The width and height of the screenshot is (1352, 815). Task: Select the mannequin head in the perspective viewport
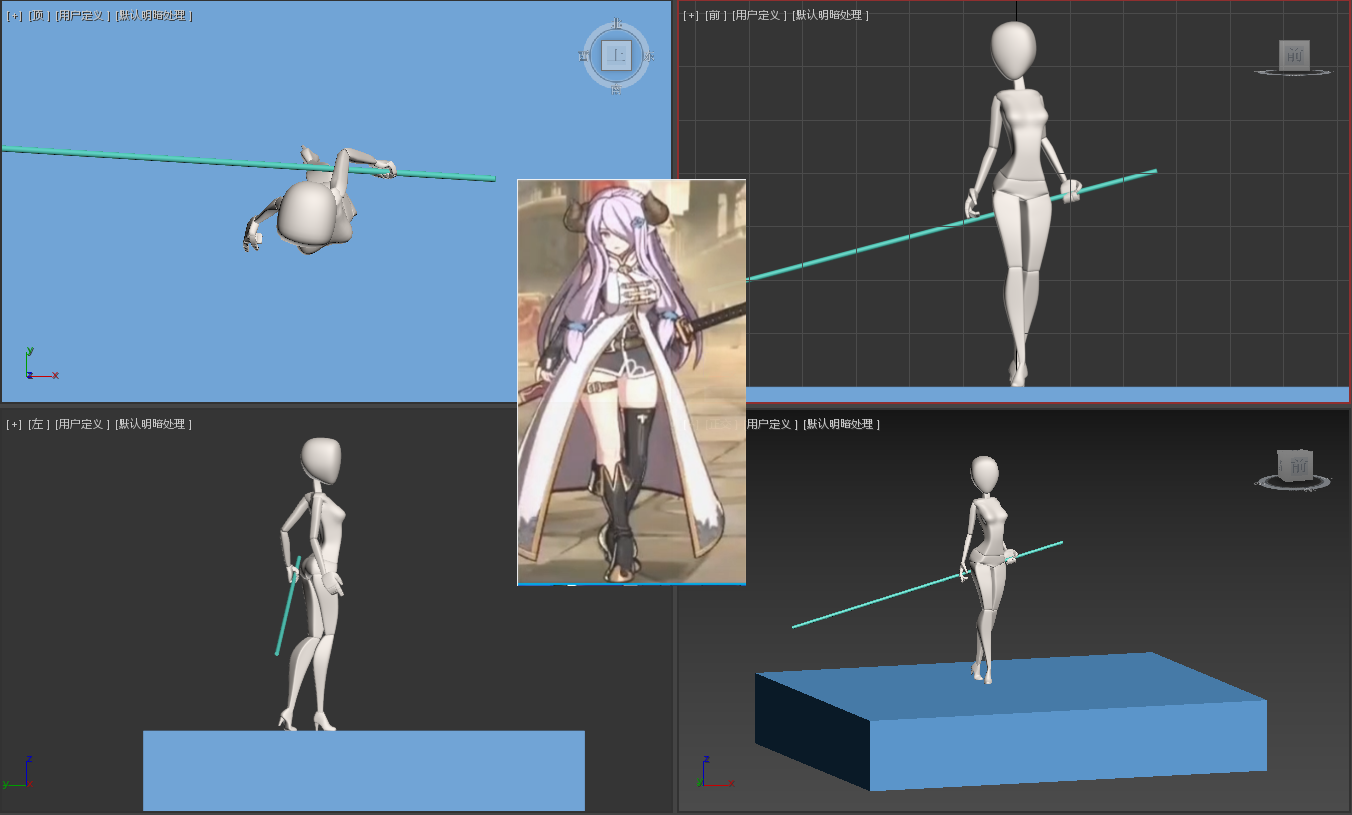[x=985, y=474]
